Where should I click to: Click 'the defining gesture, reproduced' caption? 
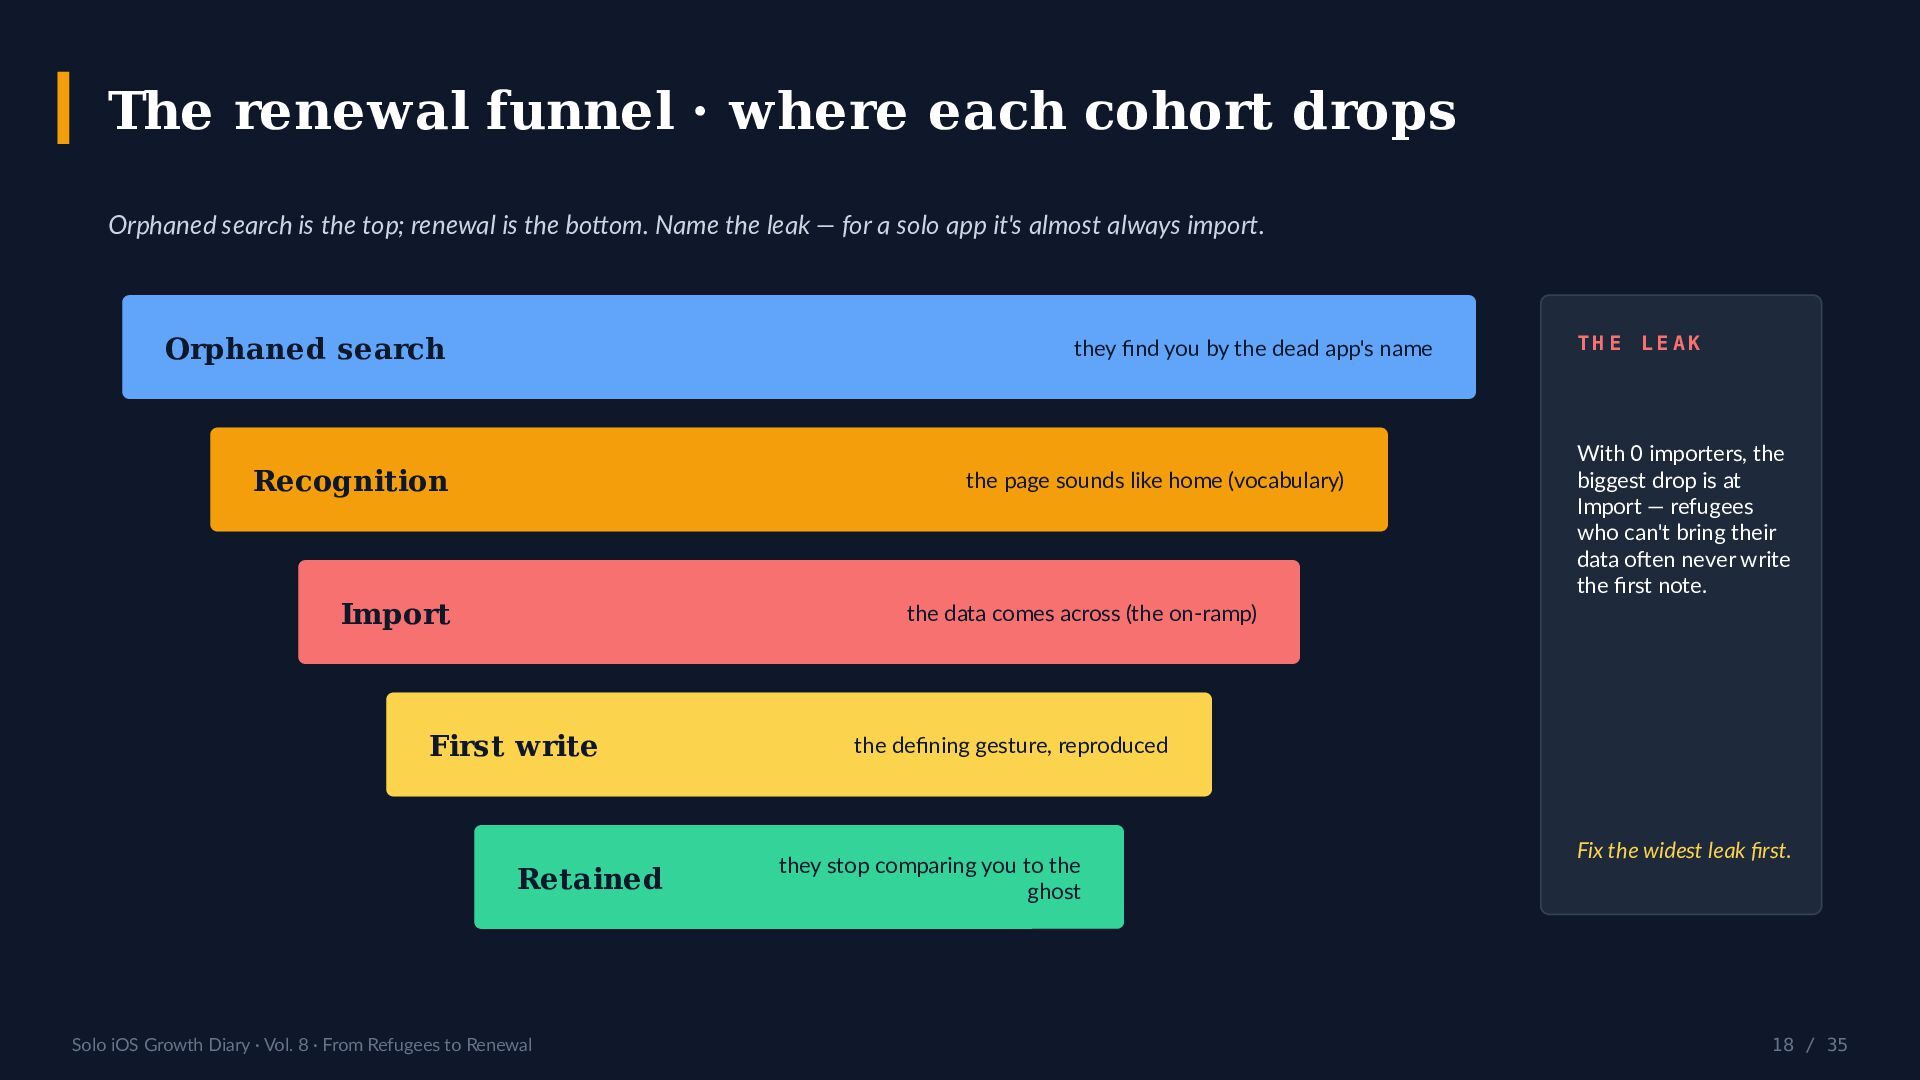(x=1011, y=745)
